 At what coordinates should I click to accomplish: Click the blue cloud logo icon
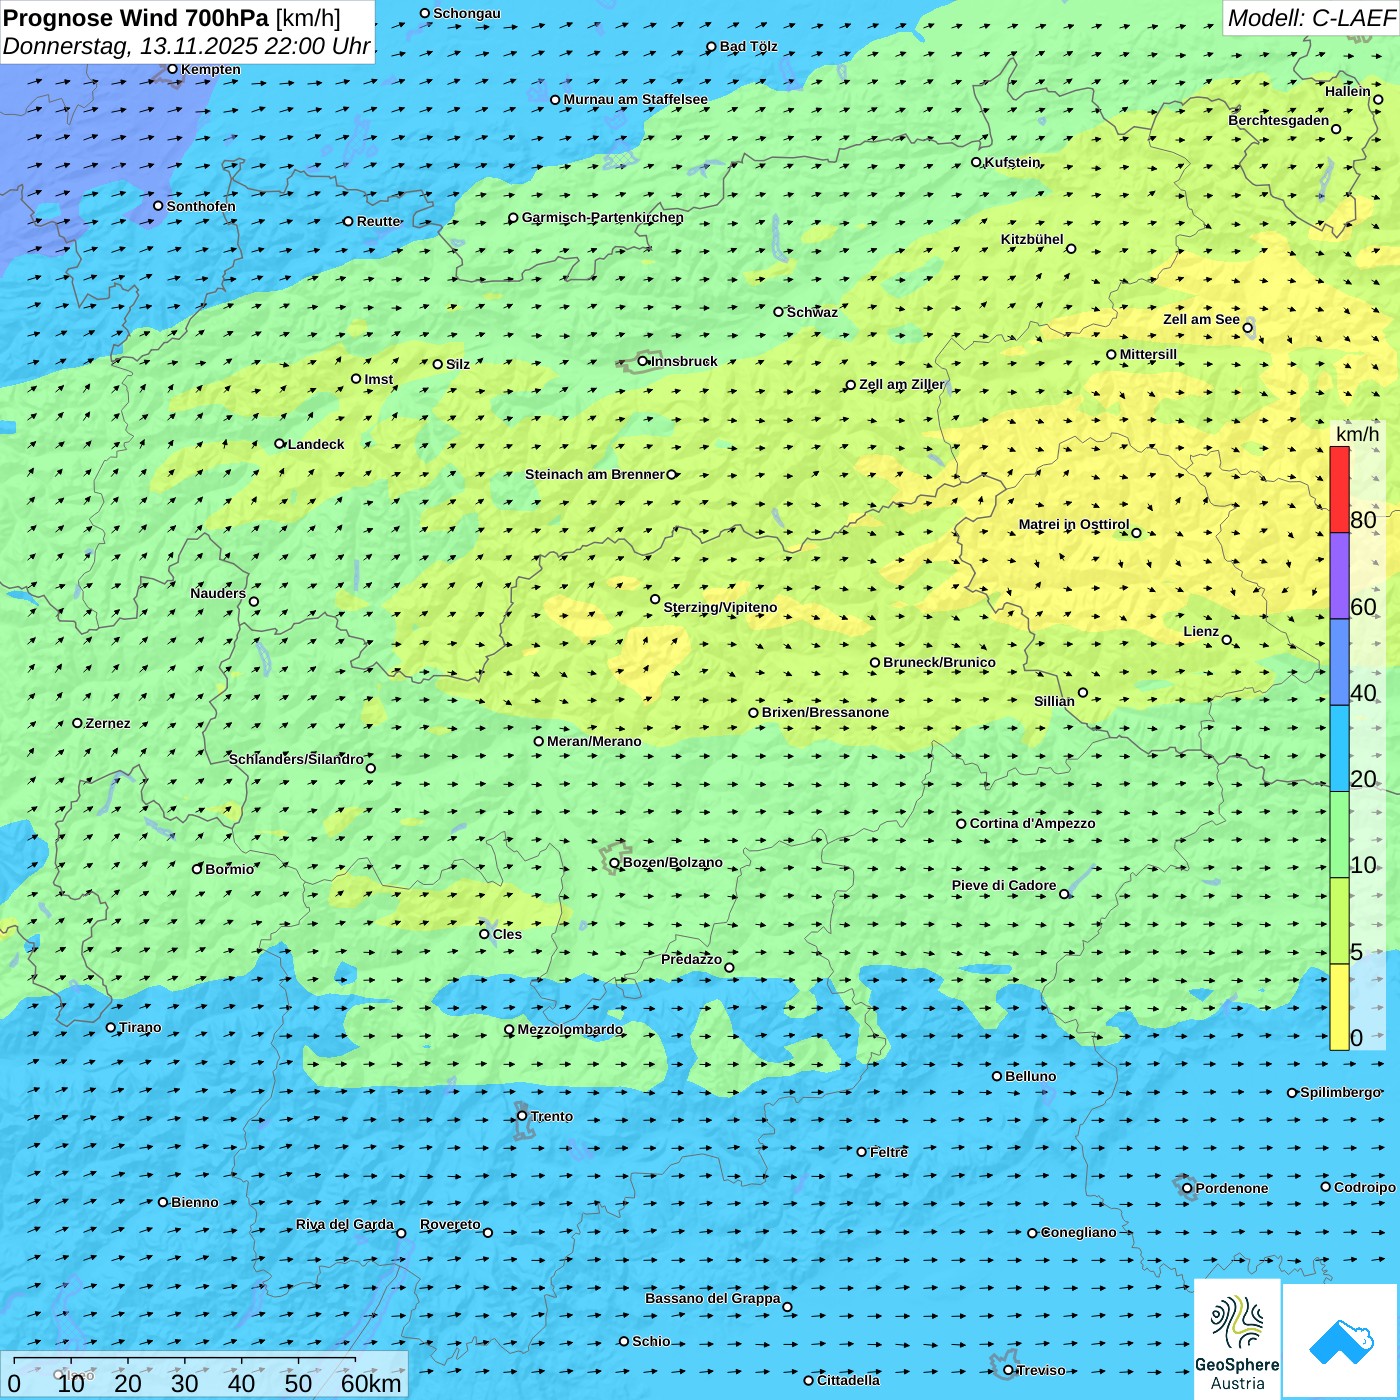click(x=1341, y=1340)
